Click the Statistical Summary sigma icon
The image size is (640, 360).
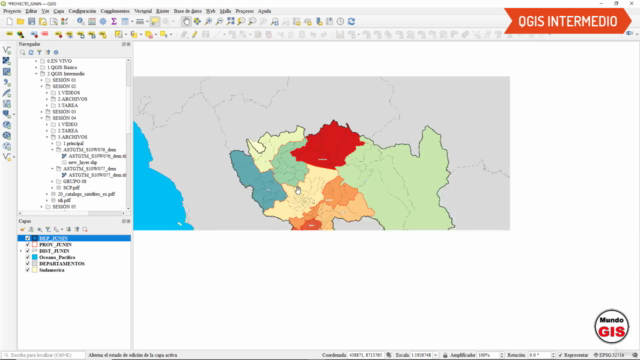pos(114,21)
